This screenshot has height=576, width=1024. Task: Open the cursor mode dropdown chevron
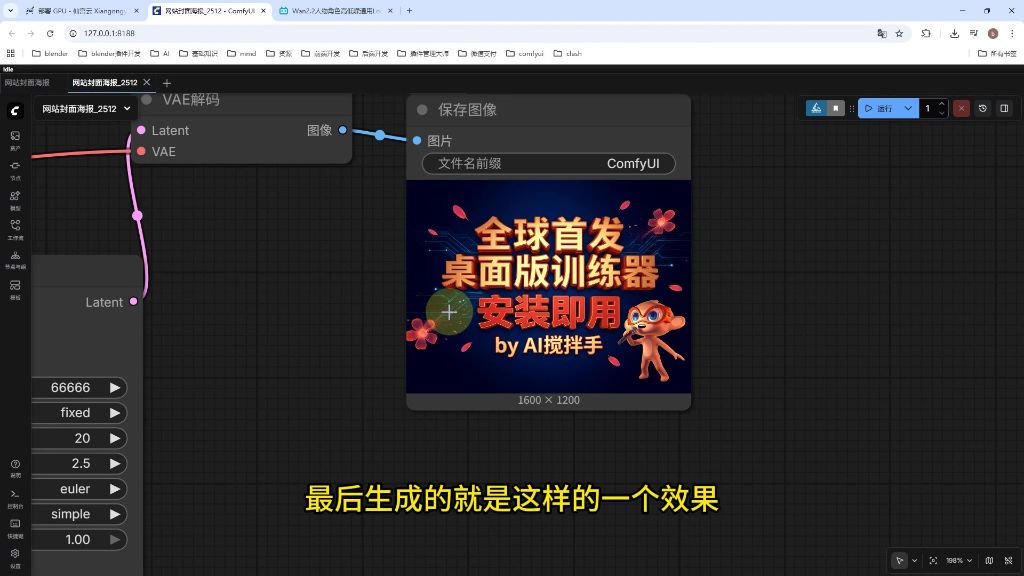(914, 560)
